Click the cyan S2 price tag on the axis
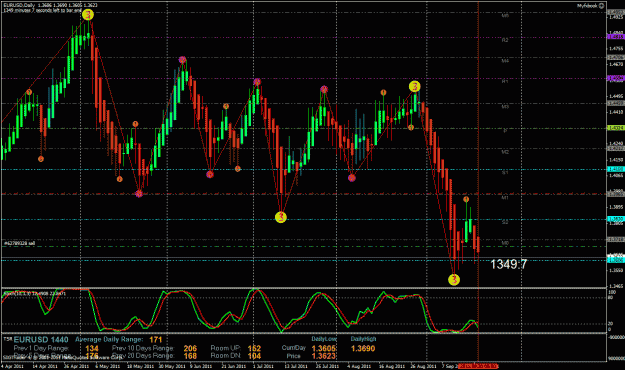Screen dimensions: 625x370 [615, 219]
